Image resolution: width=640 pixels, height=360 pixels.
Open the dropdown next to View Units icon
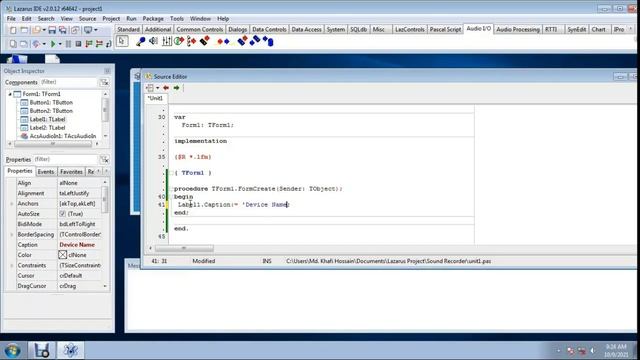tap(96, 30)
